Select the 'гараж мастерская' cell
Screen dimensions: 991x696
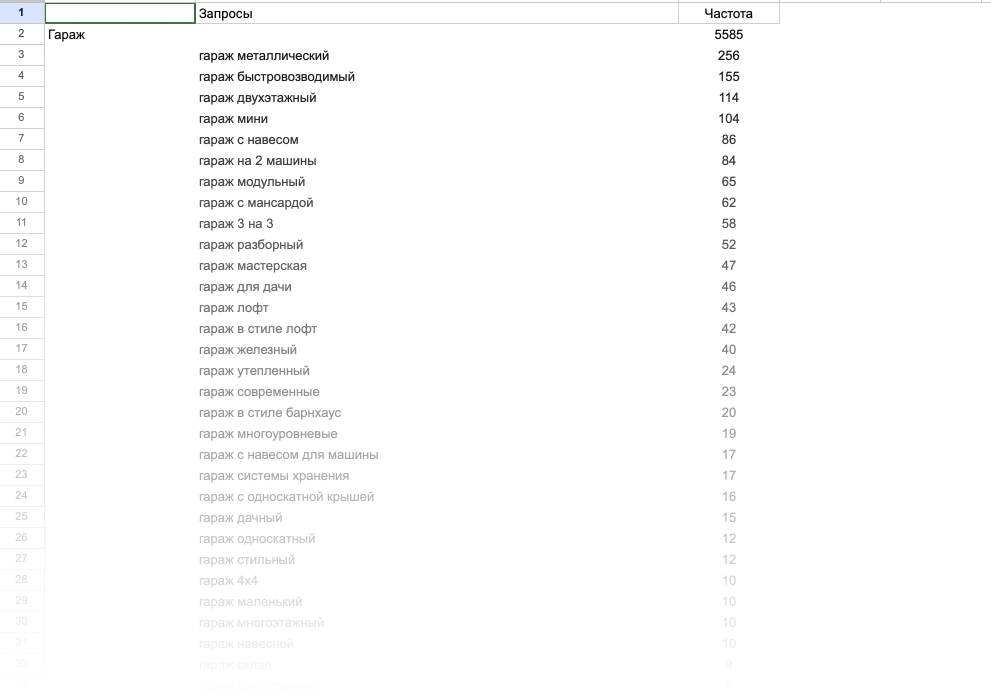pos(253,266)
